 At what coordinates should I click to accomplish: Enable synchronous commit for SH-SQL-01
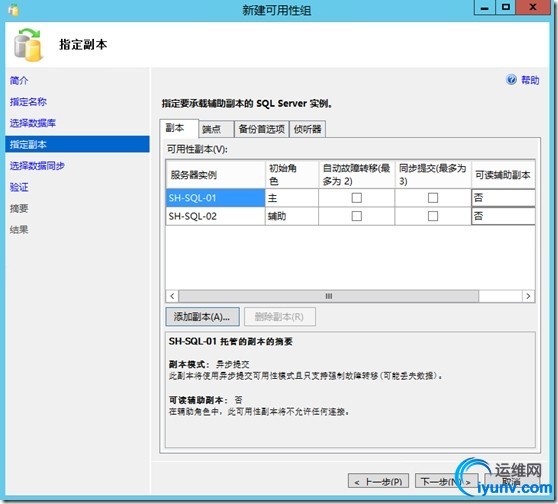[433, 198]
